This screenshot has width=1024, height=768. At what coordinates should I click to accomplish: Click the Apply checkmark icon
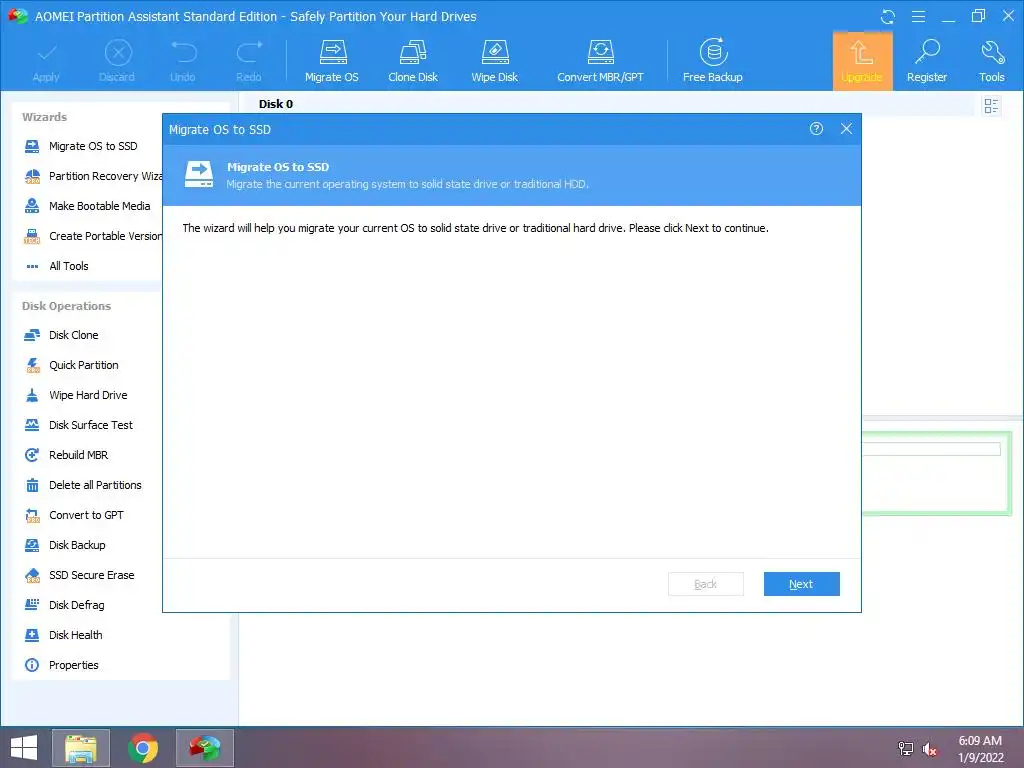pyautogui.click(x=46, y=61)
